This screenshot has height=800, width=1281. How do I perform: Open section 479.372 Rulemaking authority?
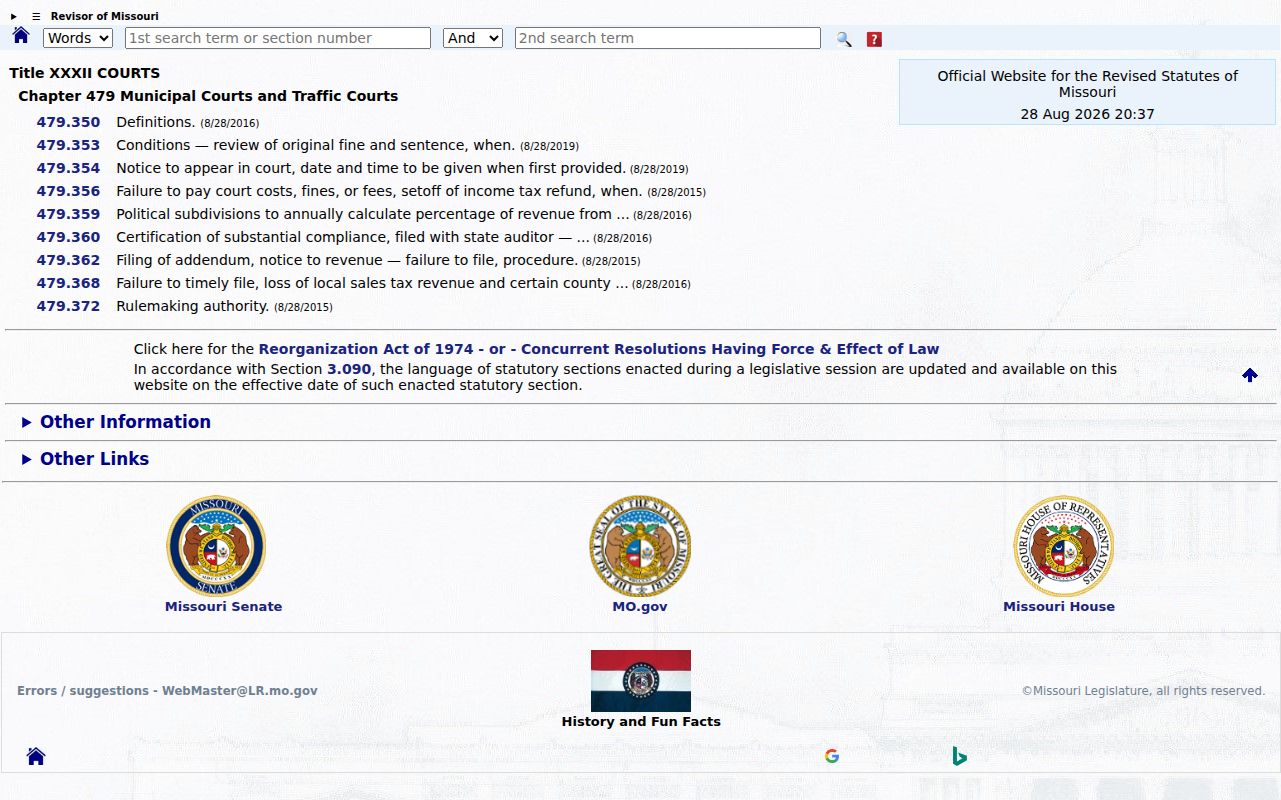pyautogui.click(x=68, y=306)
